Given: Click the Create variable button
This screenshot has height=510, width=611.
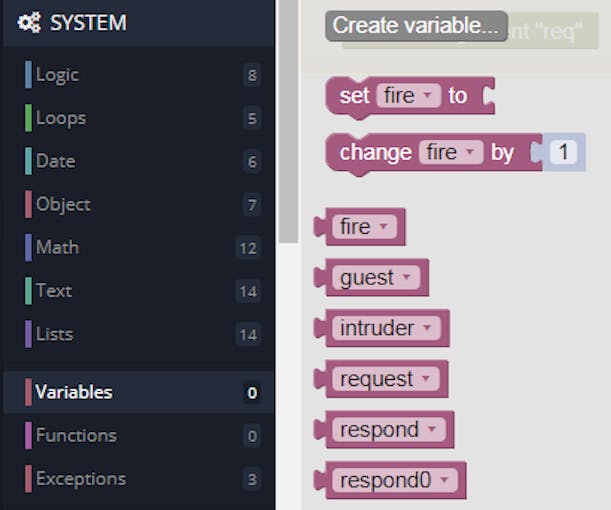Looking at the screenshot, I should coord(415,26).
